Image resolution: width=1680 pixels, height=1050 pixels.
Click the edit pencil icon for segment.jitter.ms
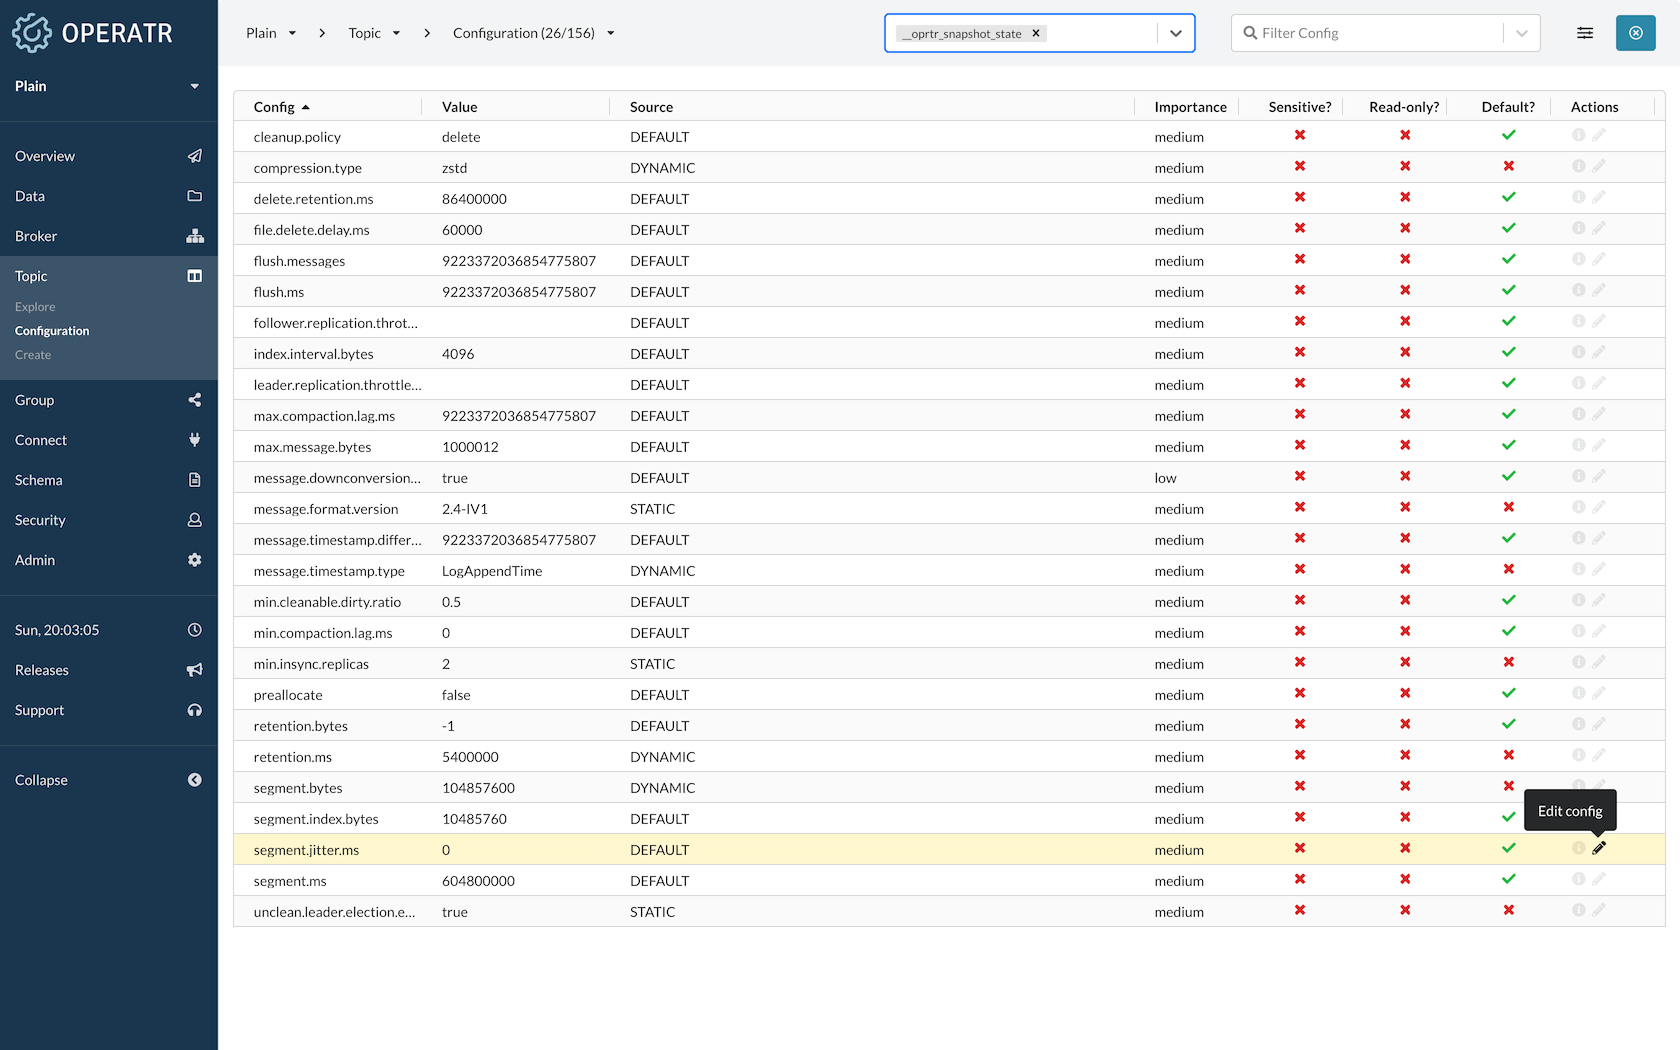click(1600, 848)
